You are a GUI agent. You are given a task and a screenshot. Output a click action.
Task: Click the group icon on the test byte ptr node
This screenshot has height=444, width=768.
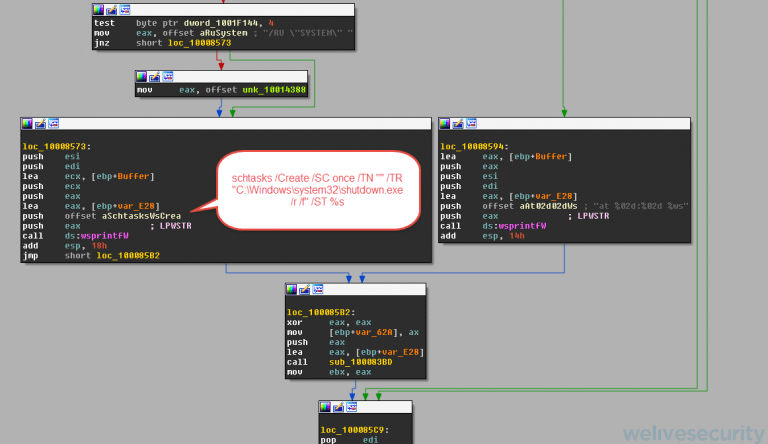tap(125, 10)
